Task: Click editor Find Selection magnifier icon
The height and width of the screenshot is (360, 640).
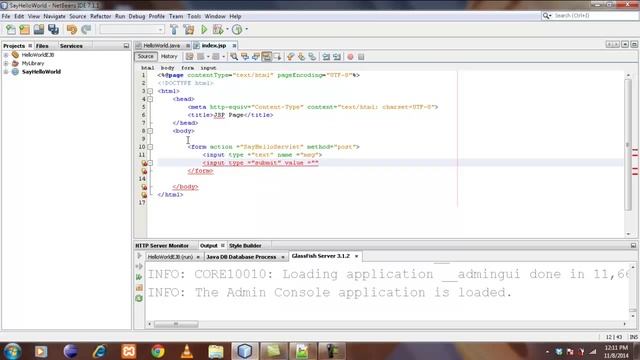Action: coord(234,57)
